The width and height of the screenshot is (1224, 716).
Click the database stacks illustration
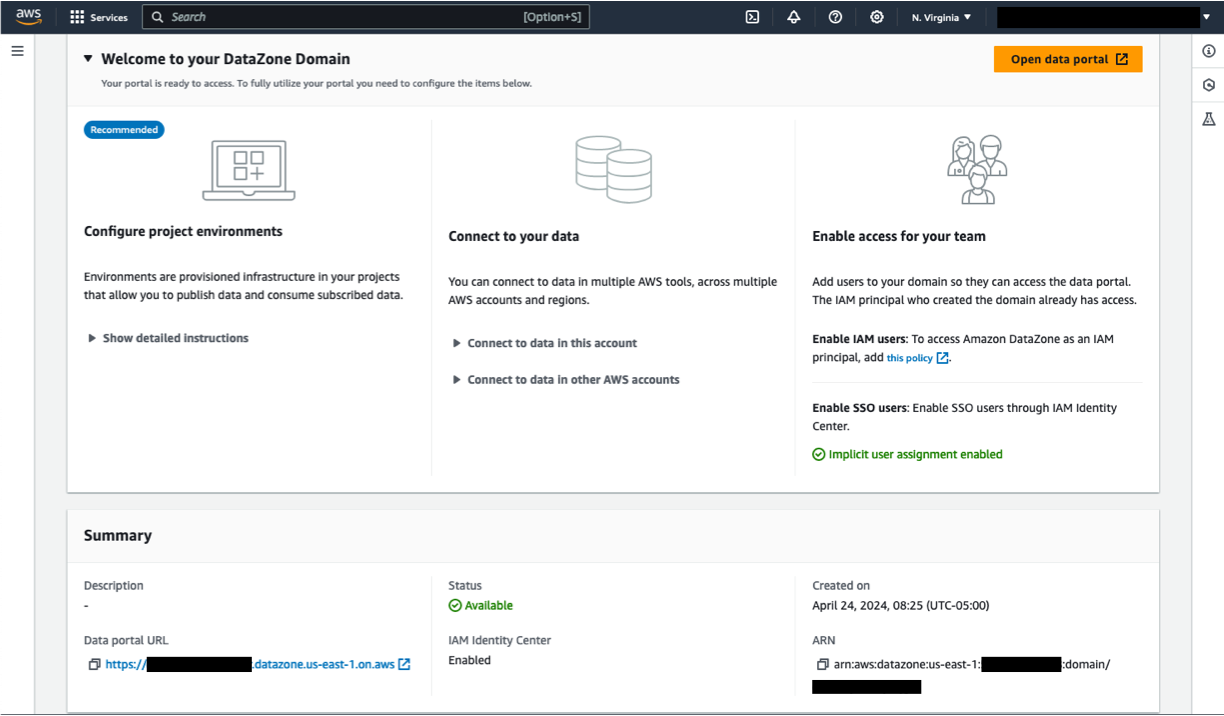coord(614,171)
